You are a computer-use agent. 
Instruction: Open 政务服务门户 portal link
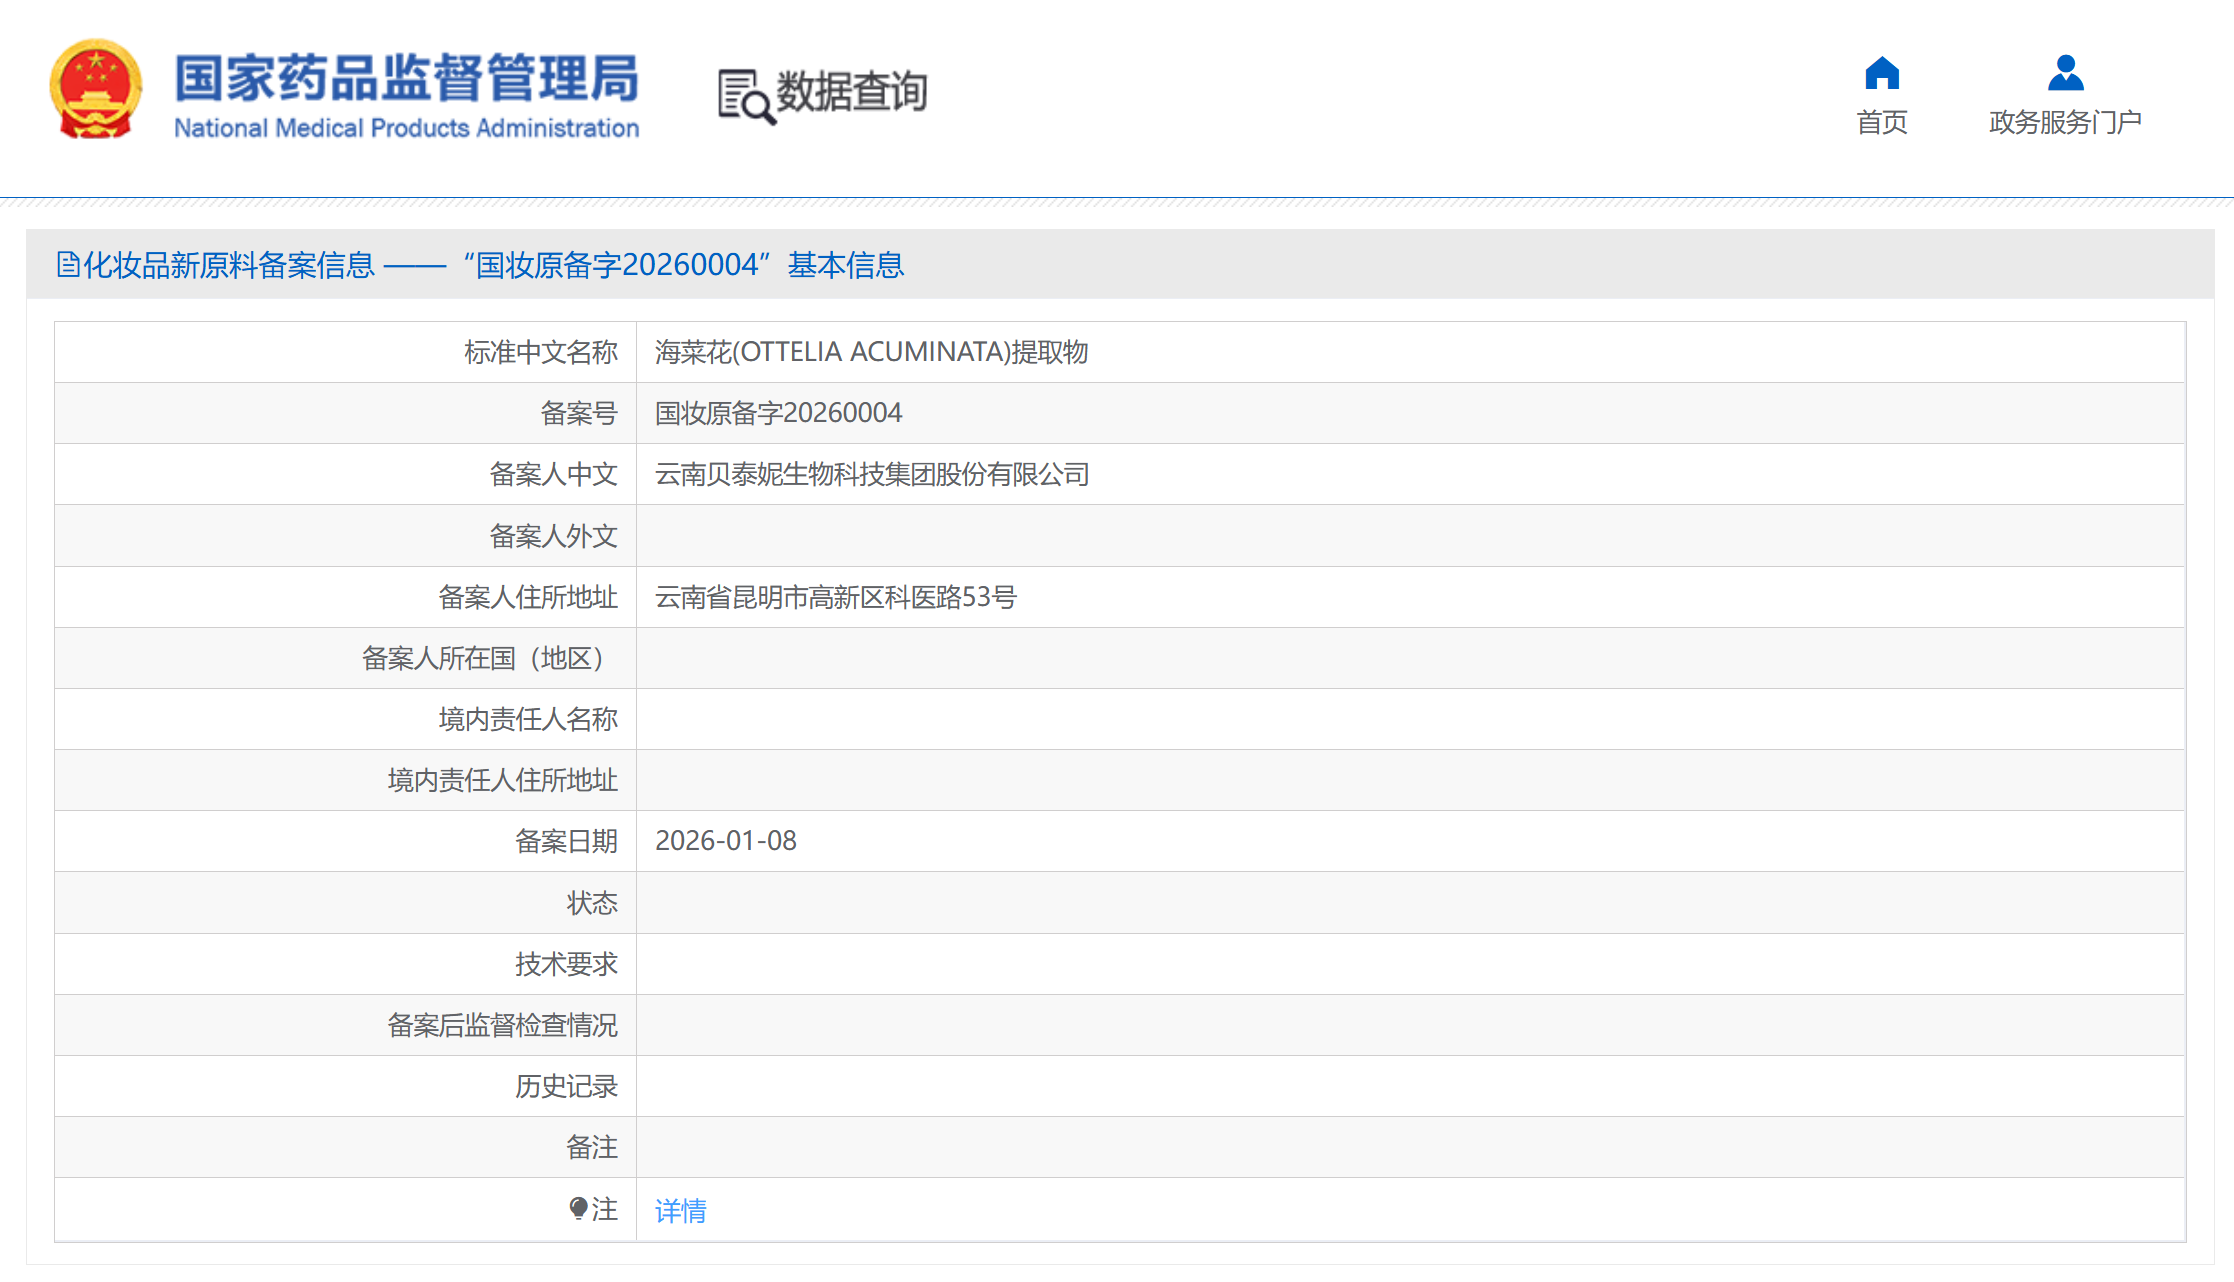[x=2065, y=122]
